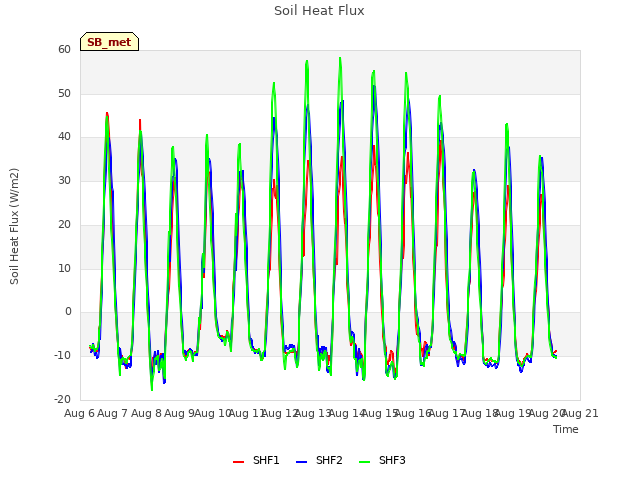
Task: Toggle the SHF3 legend entry
Action: point(382,461)
